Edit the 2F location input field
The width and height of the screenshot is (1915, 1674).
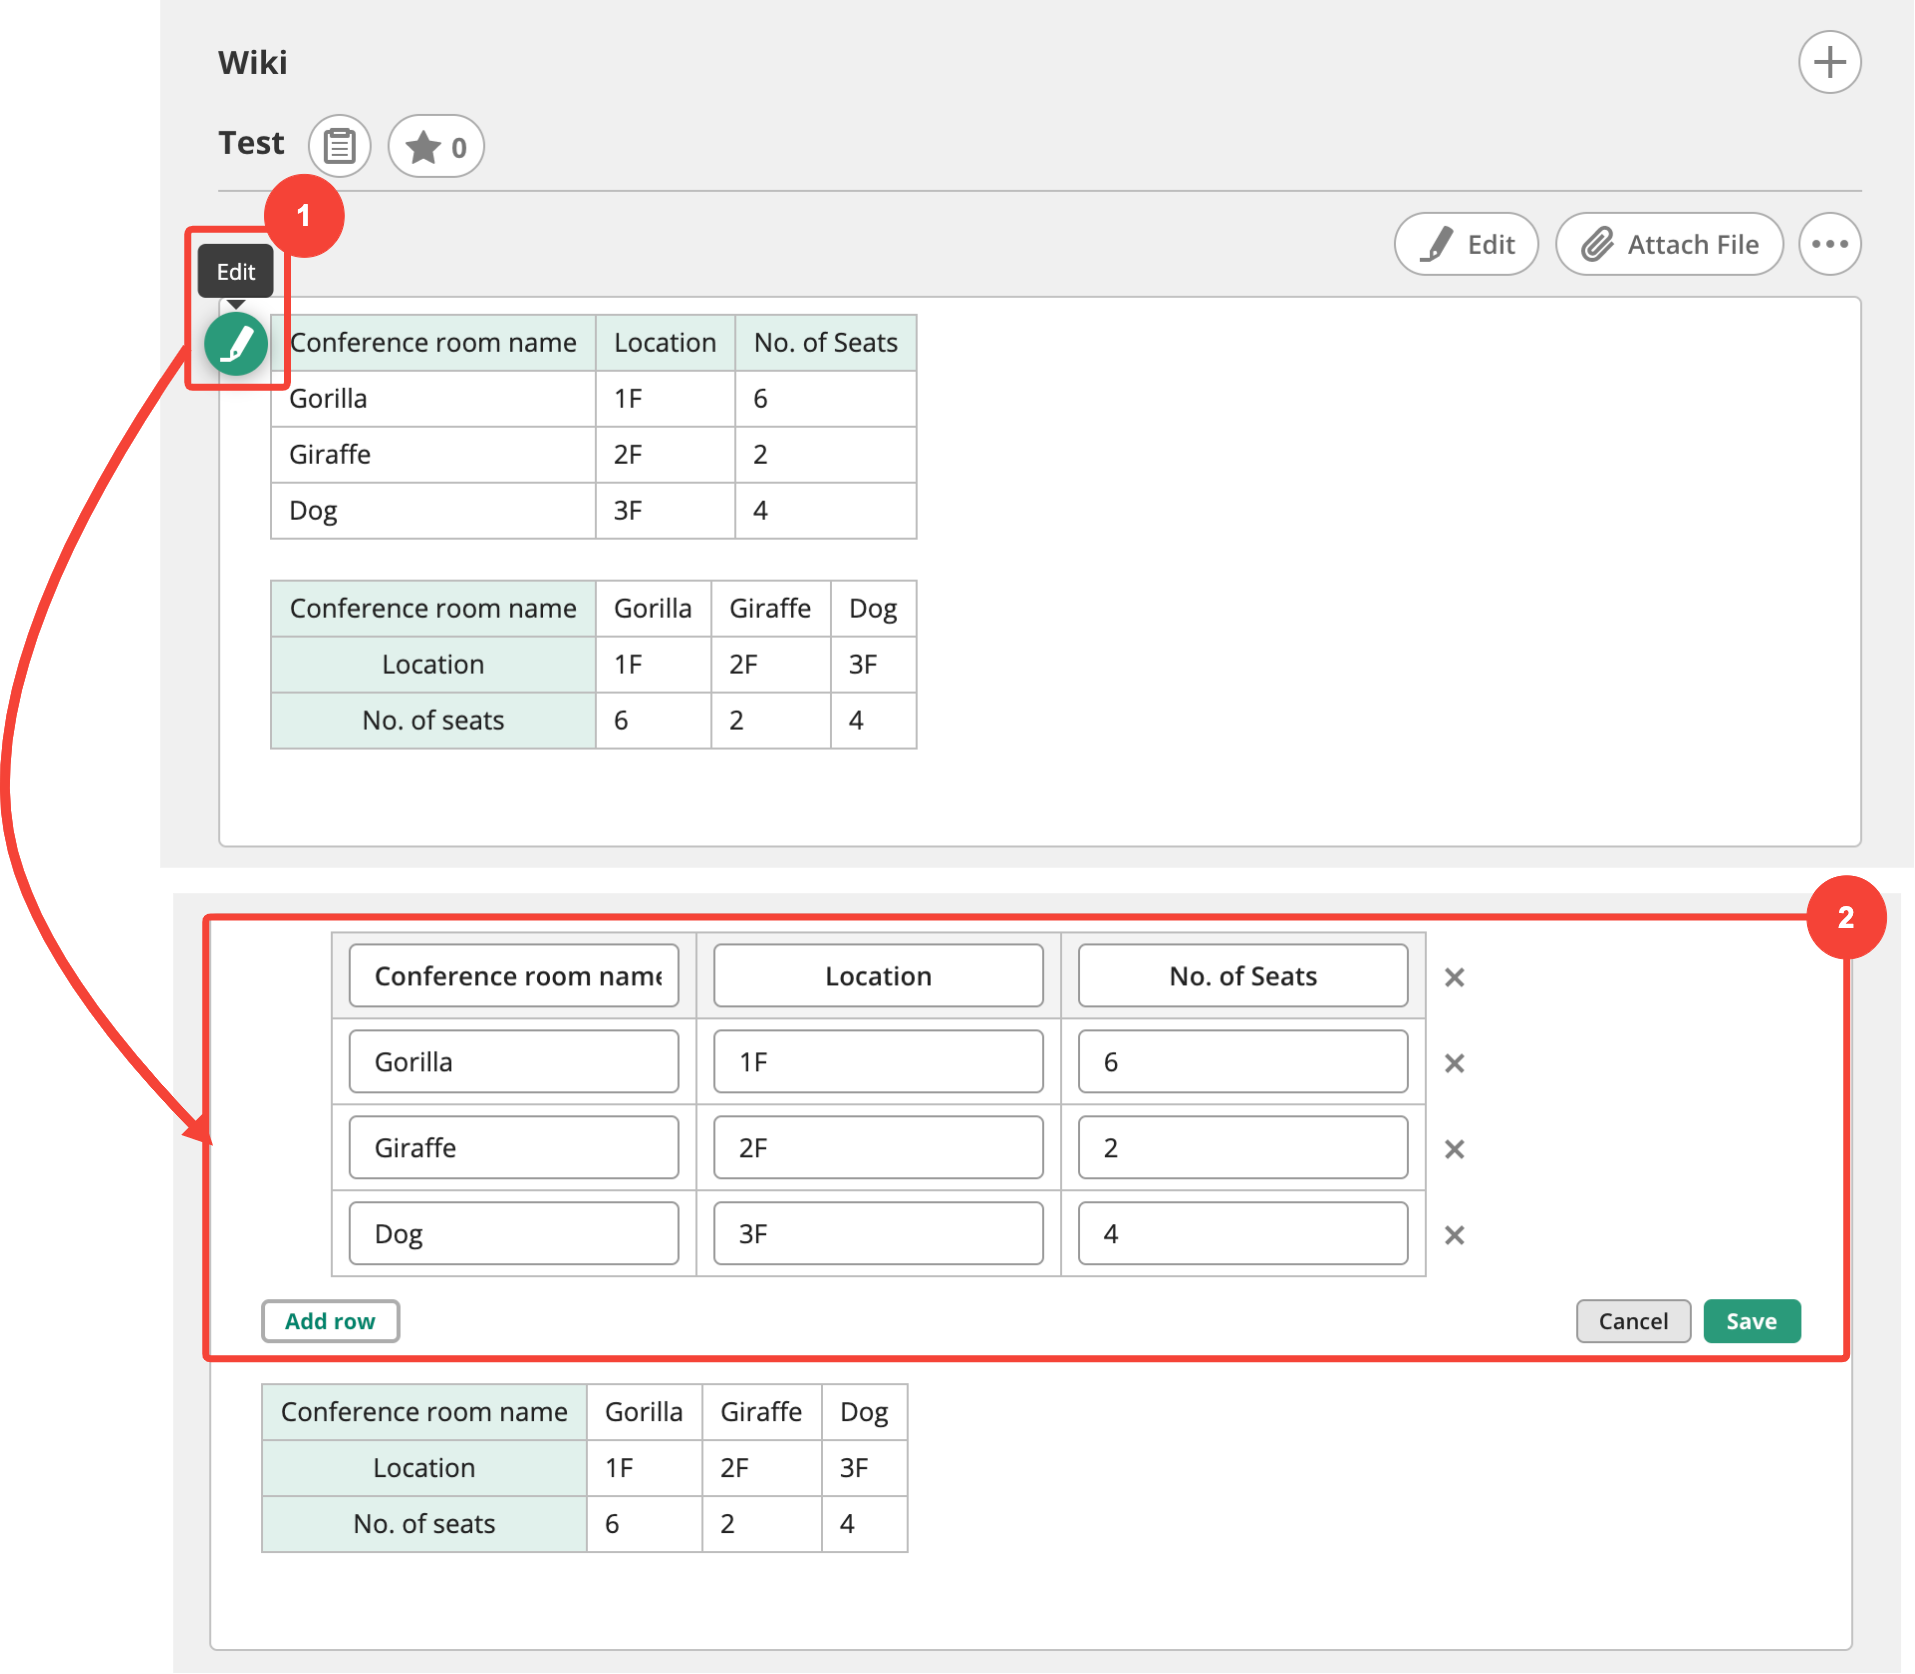point(878,1148)
